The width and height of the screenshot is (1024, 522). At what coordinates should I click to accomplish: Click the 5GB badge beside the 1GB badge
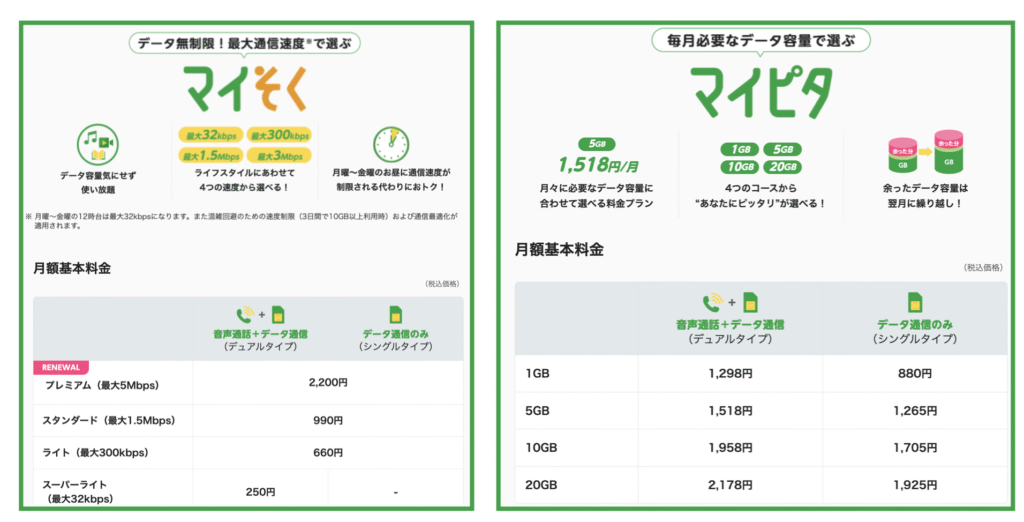click(782, 150)
